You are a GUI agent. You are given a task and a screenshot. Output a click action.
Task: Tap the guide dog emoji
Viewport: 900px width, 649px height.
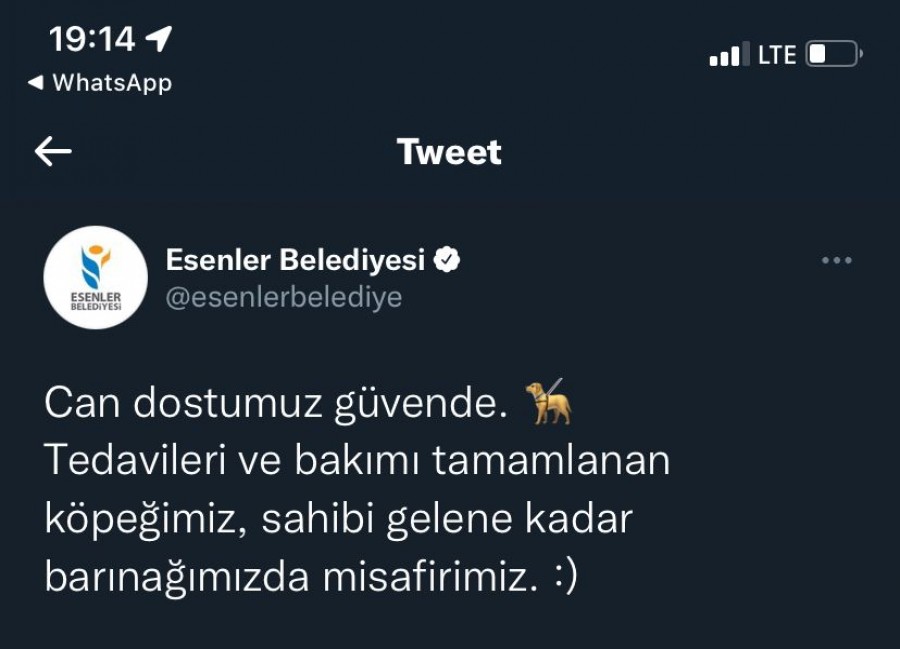click(548, 402)
